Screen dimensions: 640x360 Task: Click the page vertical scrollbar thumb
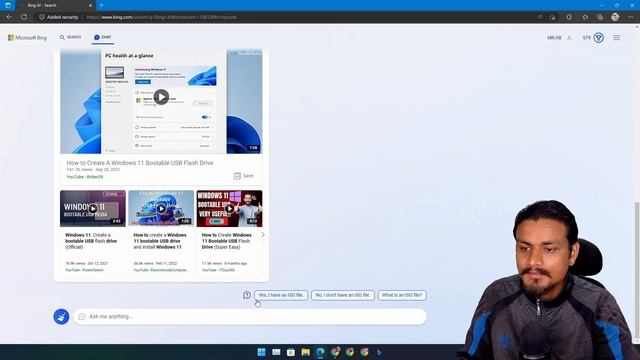coord(637,269)
